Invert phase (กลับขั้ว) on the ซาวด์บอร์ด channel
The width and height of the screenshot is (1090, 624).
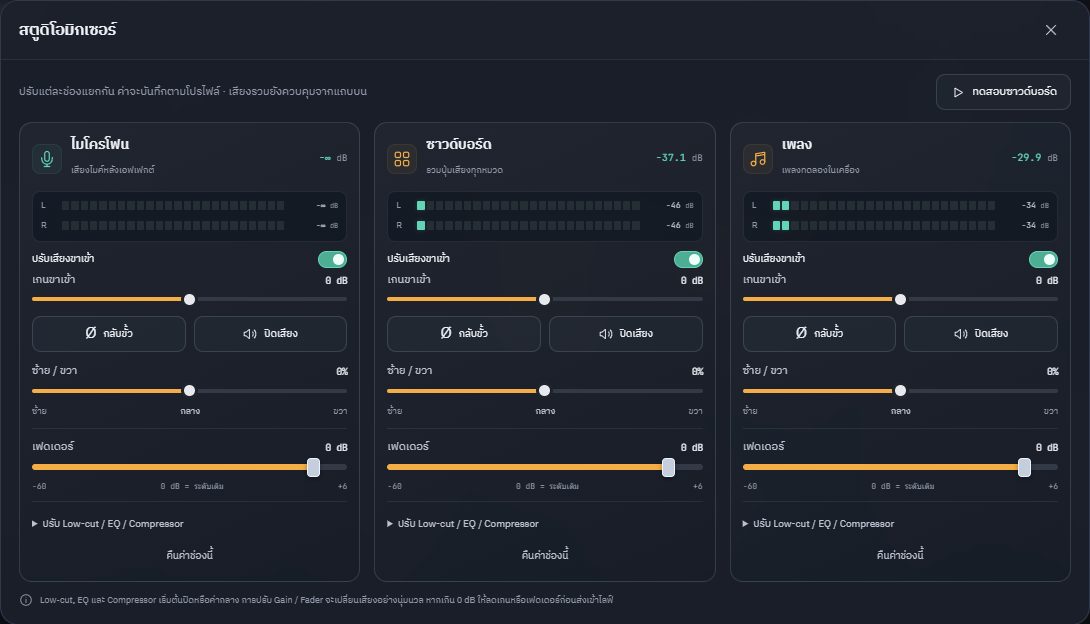tap(464, 334)
